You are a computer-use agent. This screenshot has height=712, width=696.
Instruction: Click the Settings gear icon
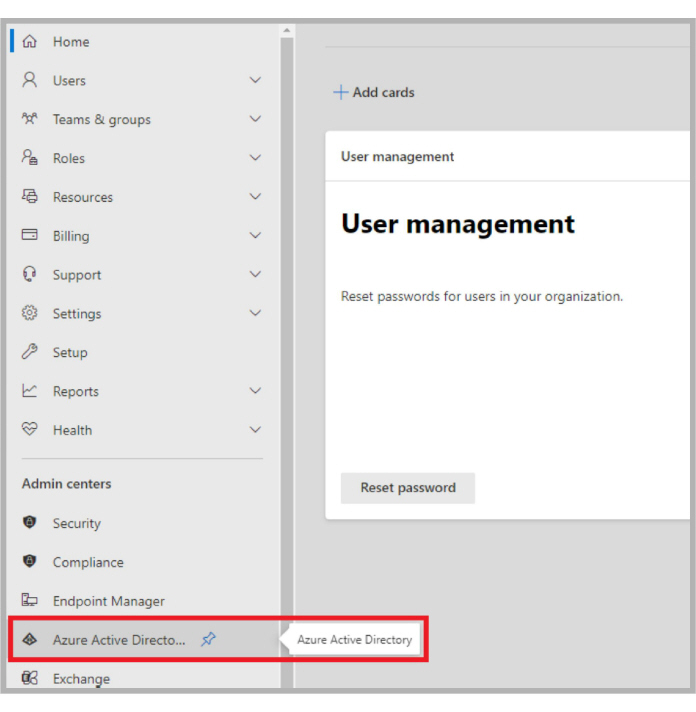pos(30,313)
